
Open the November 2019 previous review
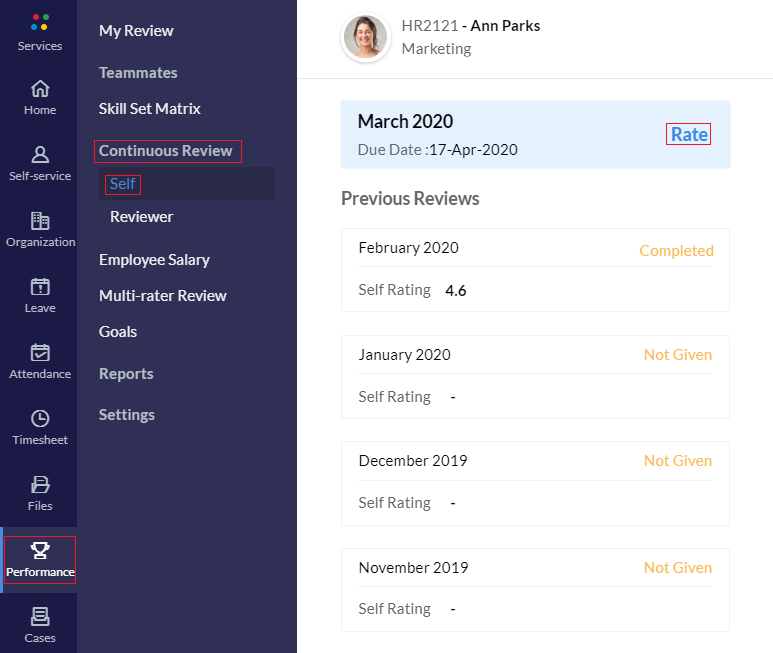535,590
